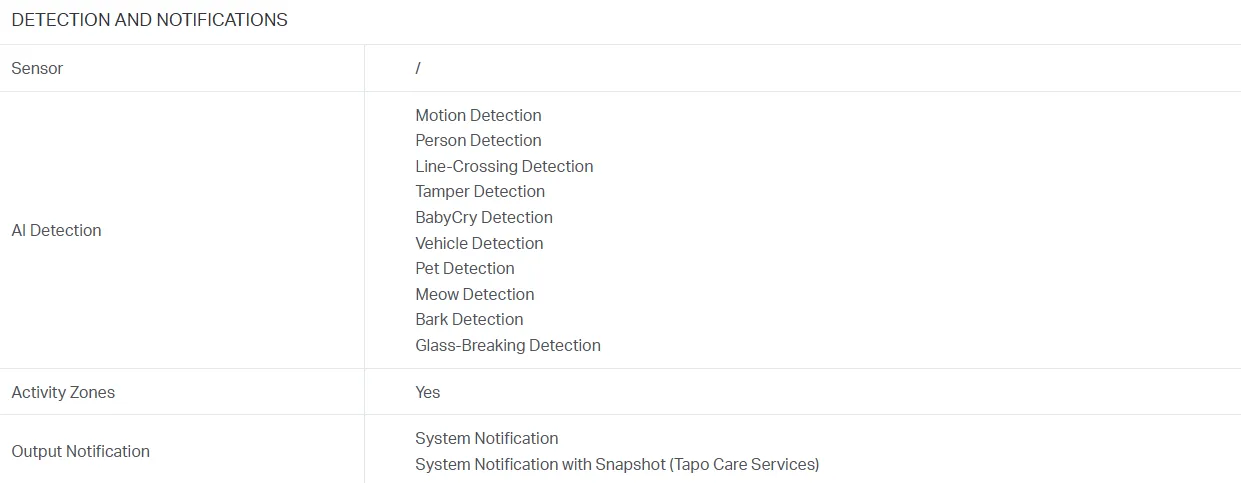Image resolution: width=1241 pixels, height=483 pixels.
Task: Click the Detection and Notifications section header
Action: point(149,20)
